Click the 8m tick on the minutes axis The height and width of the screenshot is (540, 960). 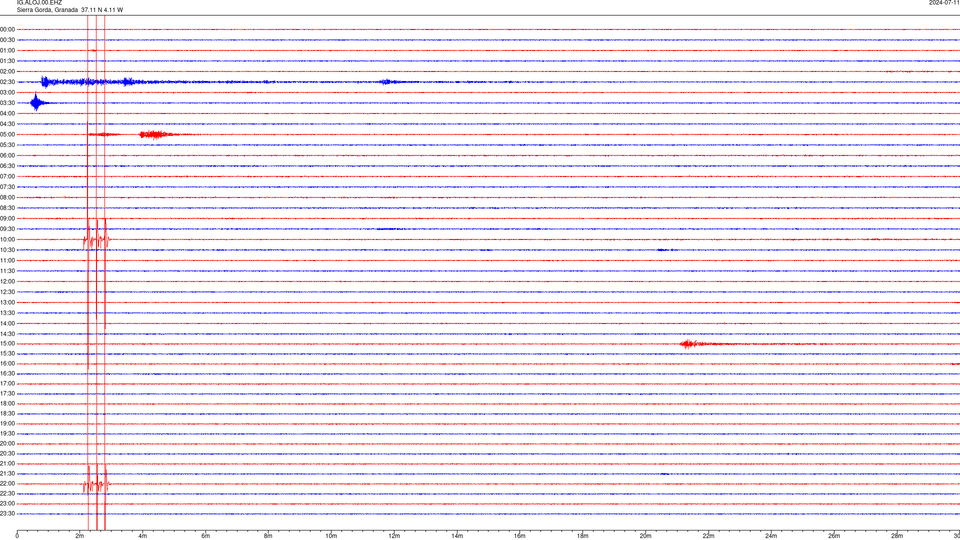268,536
